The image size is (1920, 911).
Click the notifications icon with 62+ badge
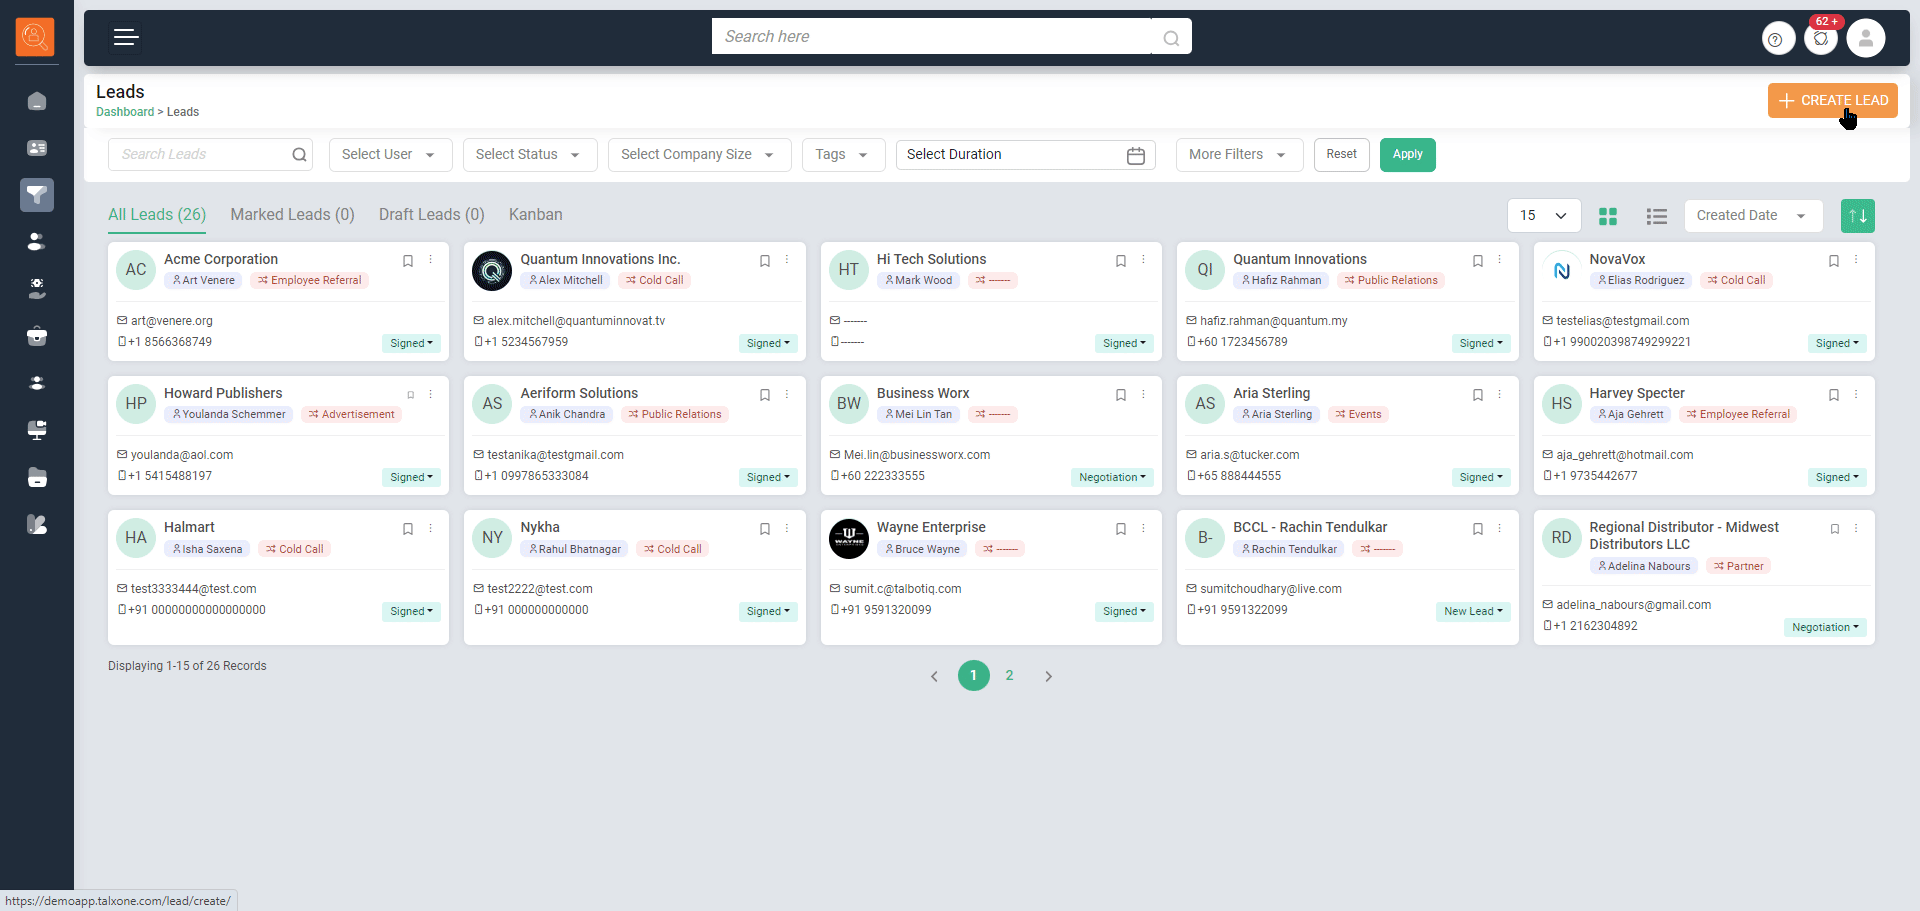(1821, 39)
